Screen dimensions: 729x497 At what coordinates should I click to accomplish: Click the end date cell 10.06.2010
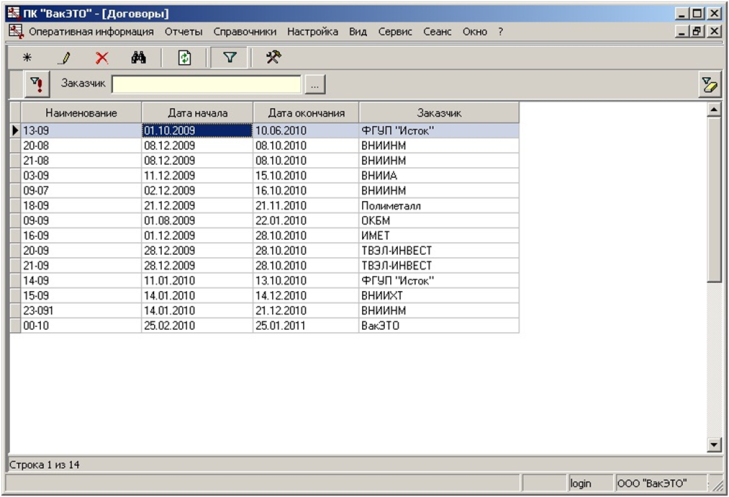tap(306, 131)
